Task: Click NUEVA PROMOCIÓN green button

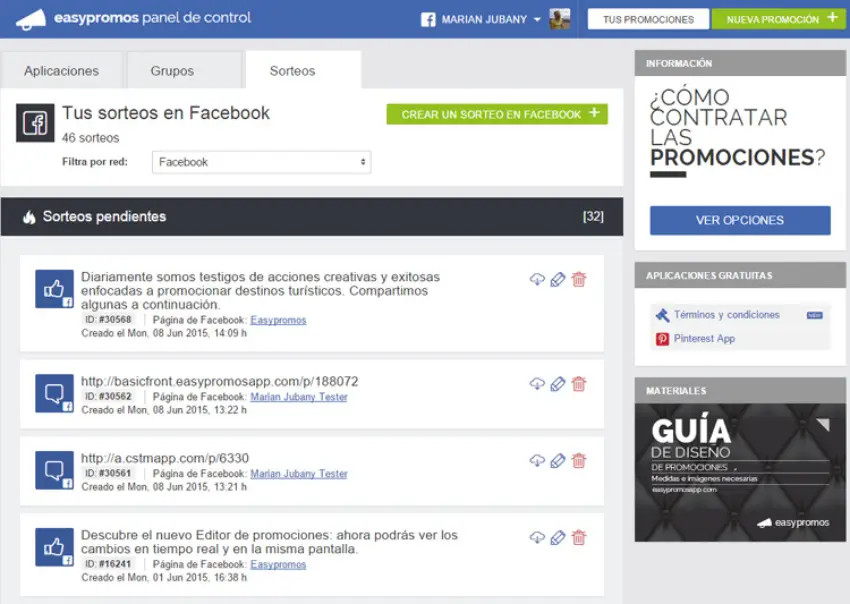Action: tap(779, 19)
